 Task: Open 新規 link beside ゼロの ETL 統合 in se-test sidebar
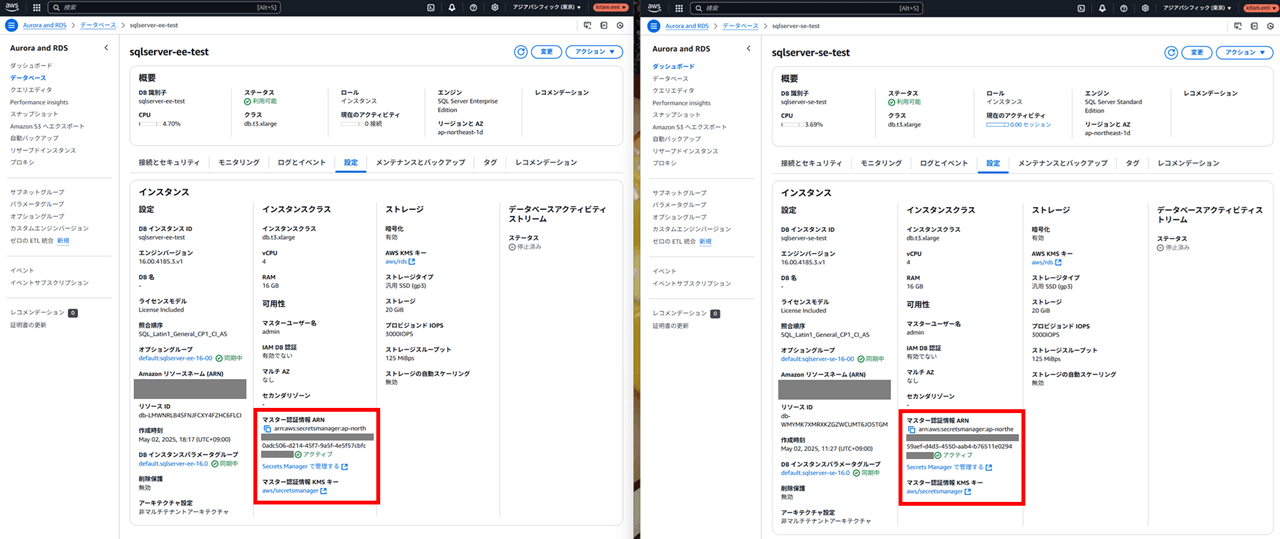click(x=706, y=241)
